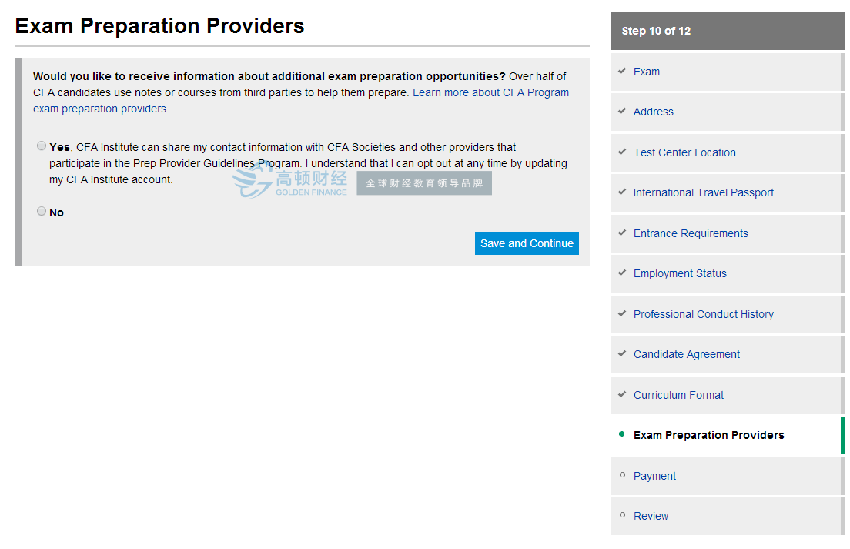Open International Travel Passport step
Screen dimensions: 850x549
[703, 193]
